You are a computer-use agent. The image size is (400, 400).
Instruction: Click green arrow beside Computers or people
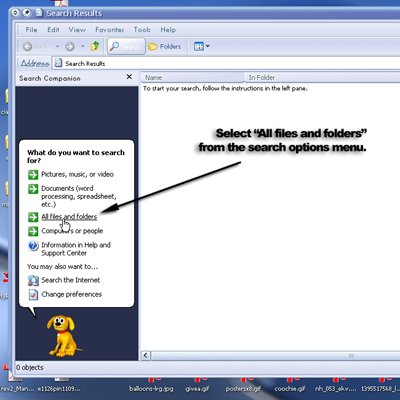click(x=33, y=231)
